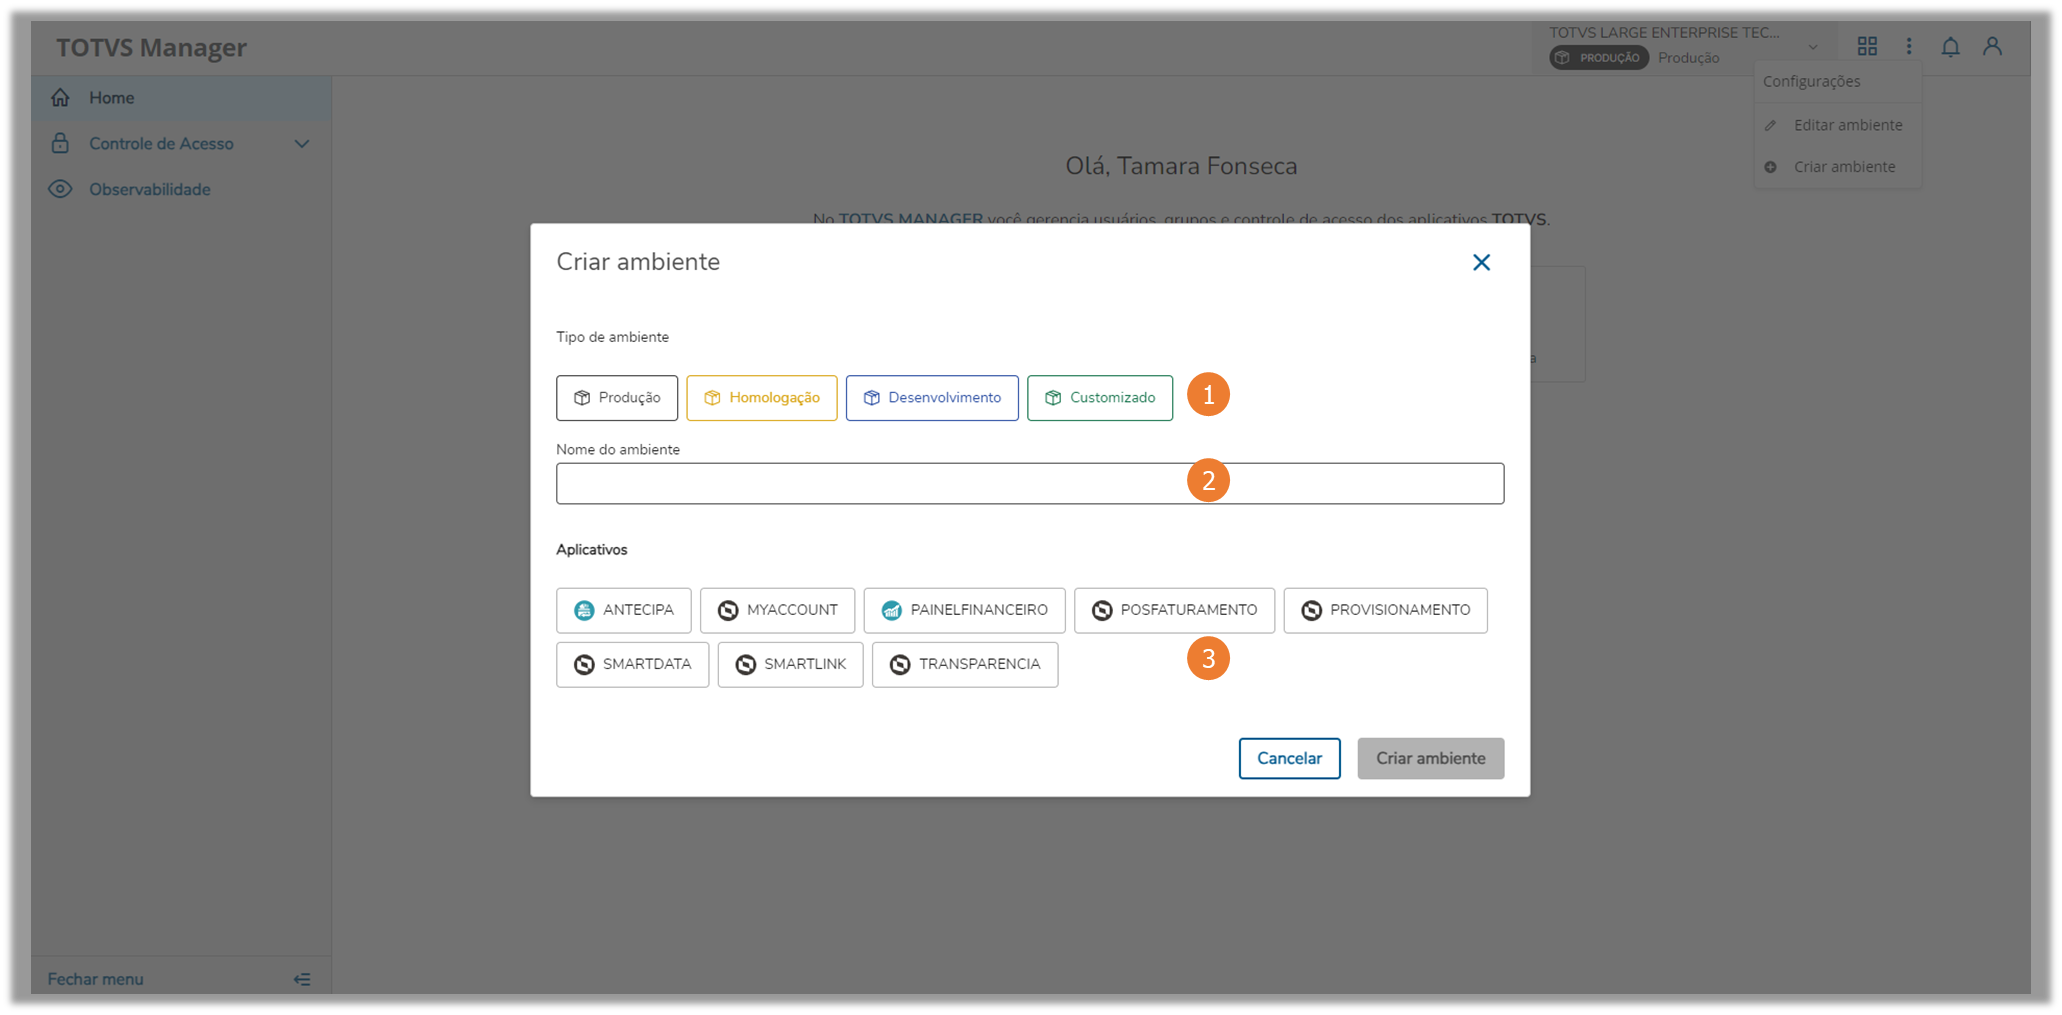Select Editar ambiente from Configurações menu
Screen dimensions: 2062x1015
coord(1847,125)
